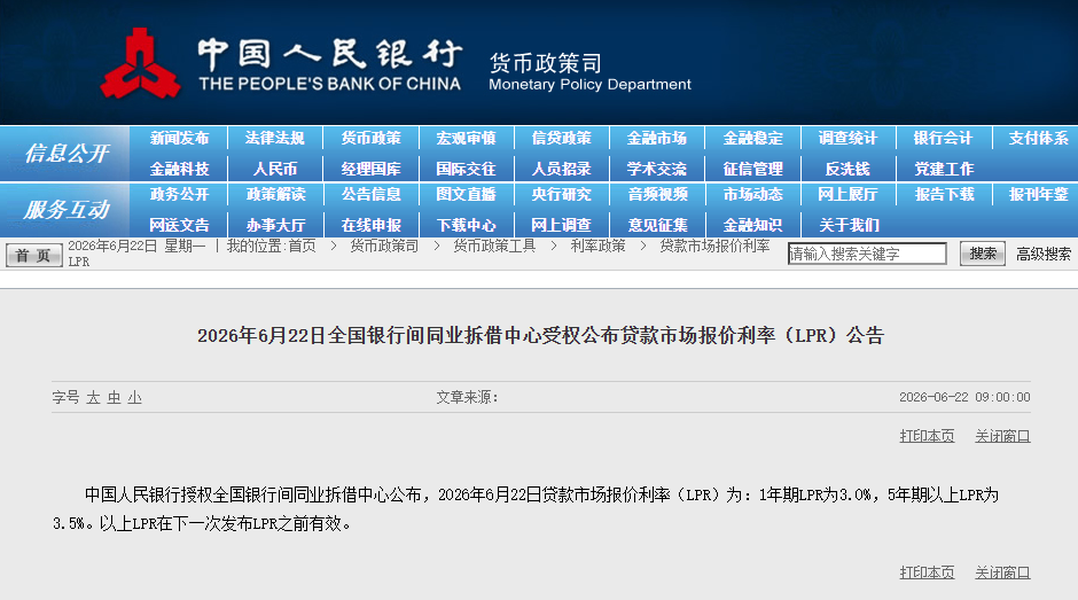Click the 搜索 search button
Image resolution: width=1078 pixels, height=600 pixels.
[982, 254]
